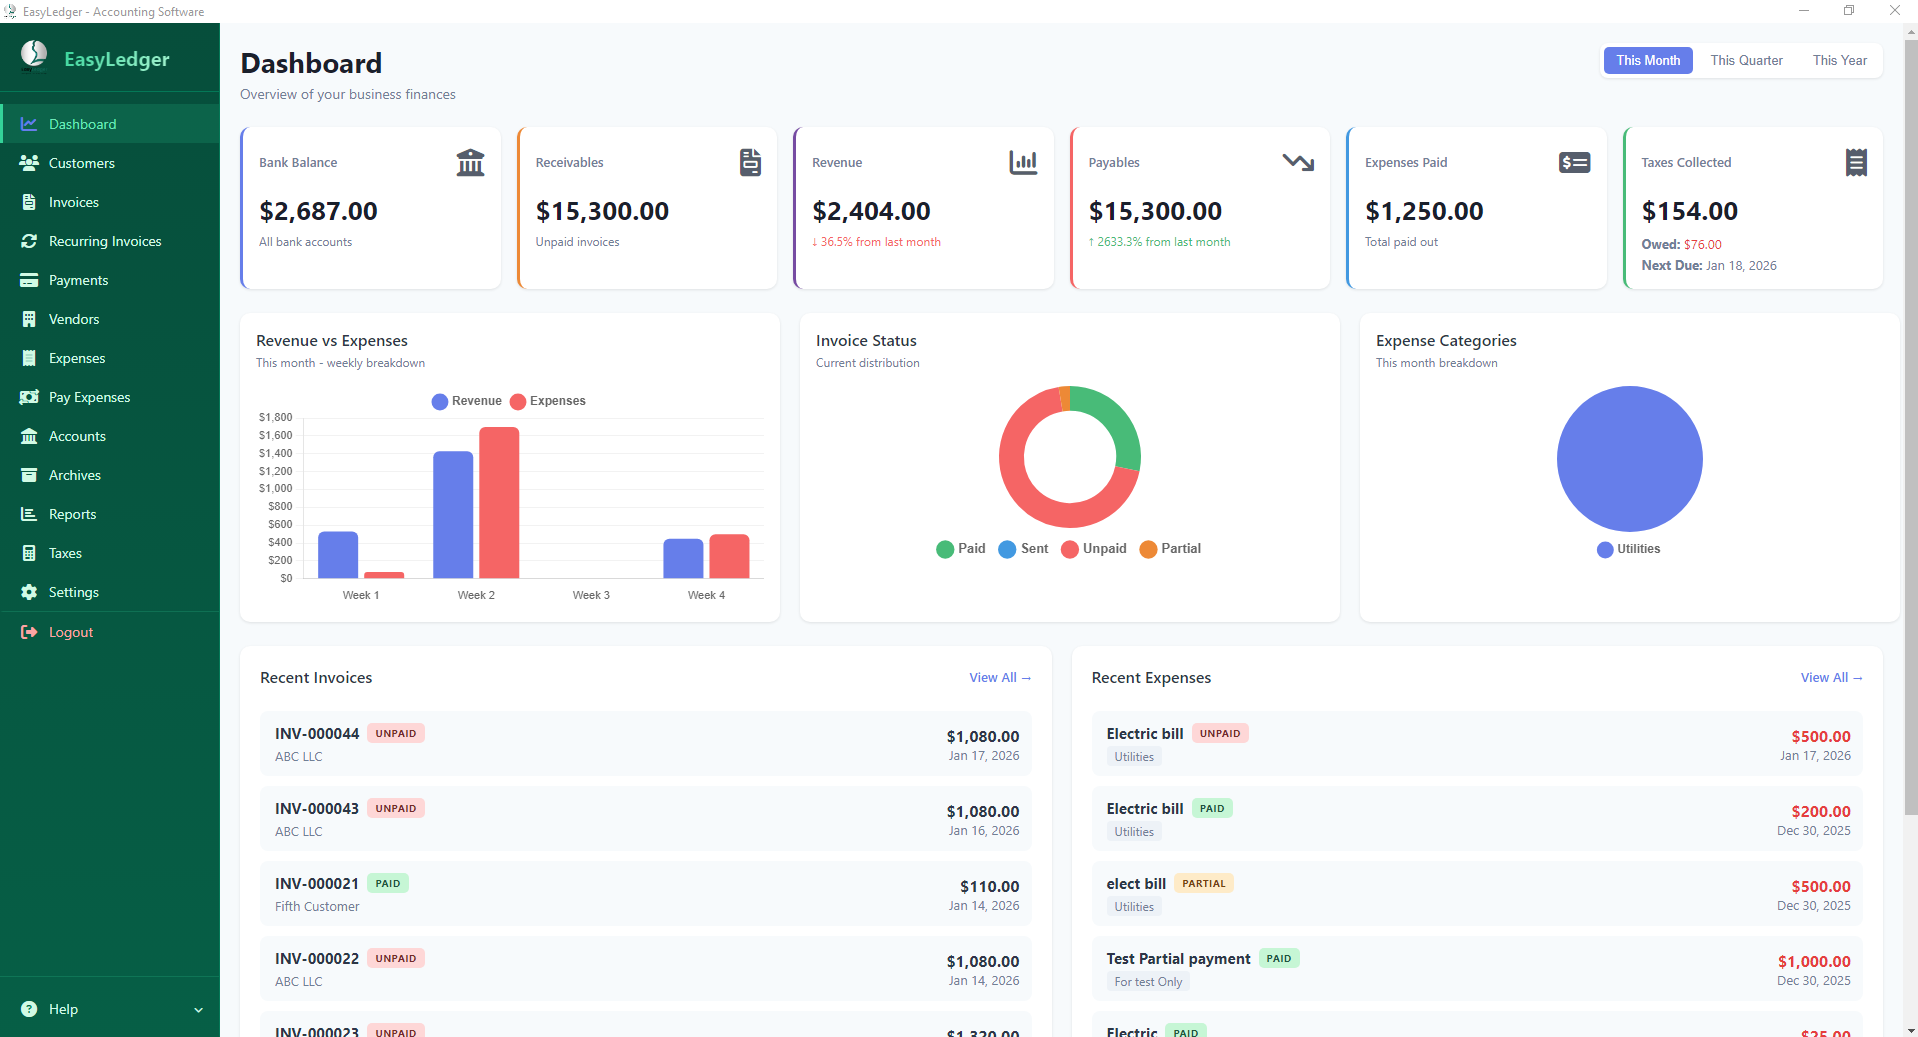Open Accounts from the sidebar
This screenshot has width=1918, height=1037.
tap(78, 436)
